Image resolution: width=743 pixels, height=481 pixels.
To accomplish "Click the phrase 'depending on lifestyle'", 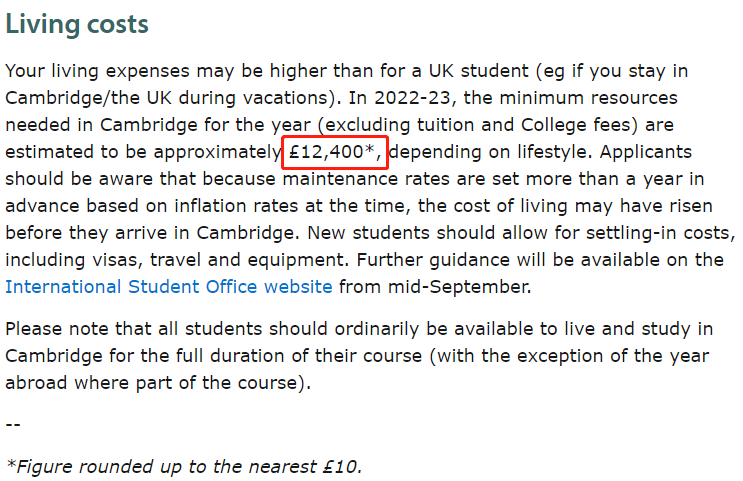I will point(486,152).
